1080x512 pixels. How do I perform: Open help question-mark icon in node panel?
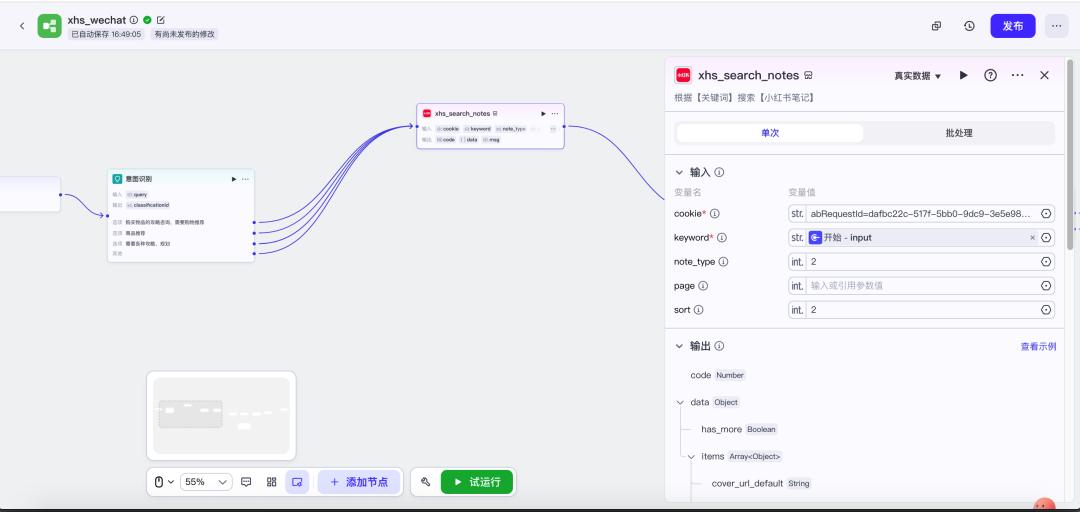(990, 75)
